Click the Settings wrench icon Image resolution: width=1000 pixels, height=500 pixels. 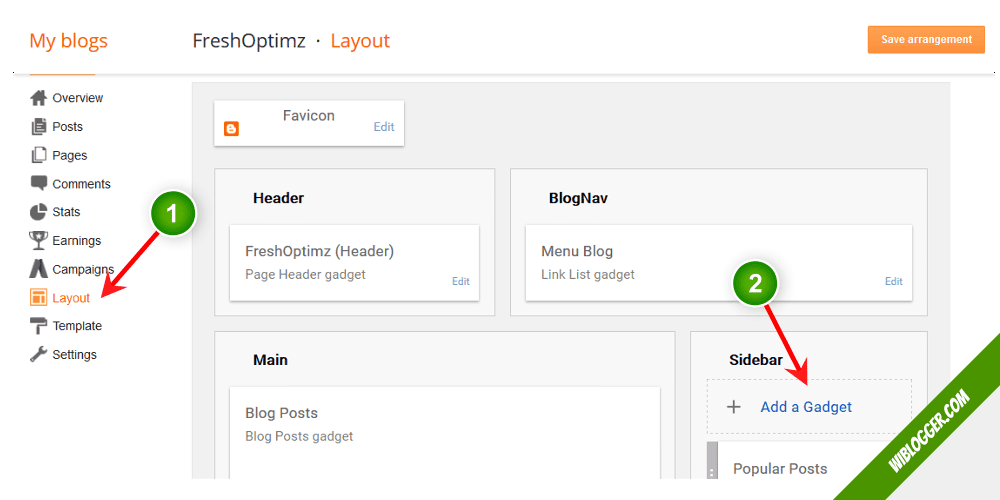point(39,355)
